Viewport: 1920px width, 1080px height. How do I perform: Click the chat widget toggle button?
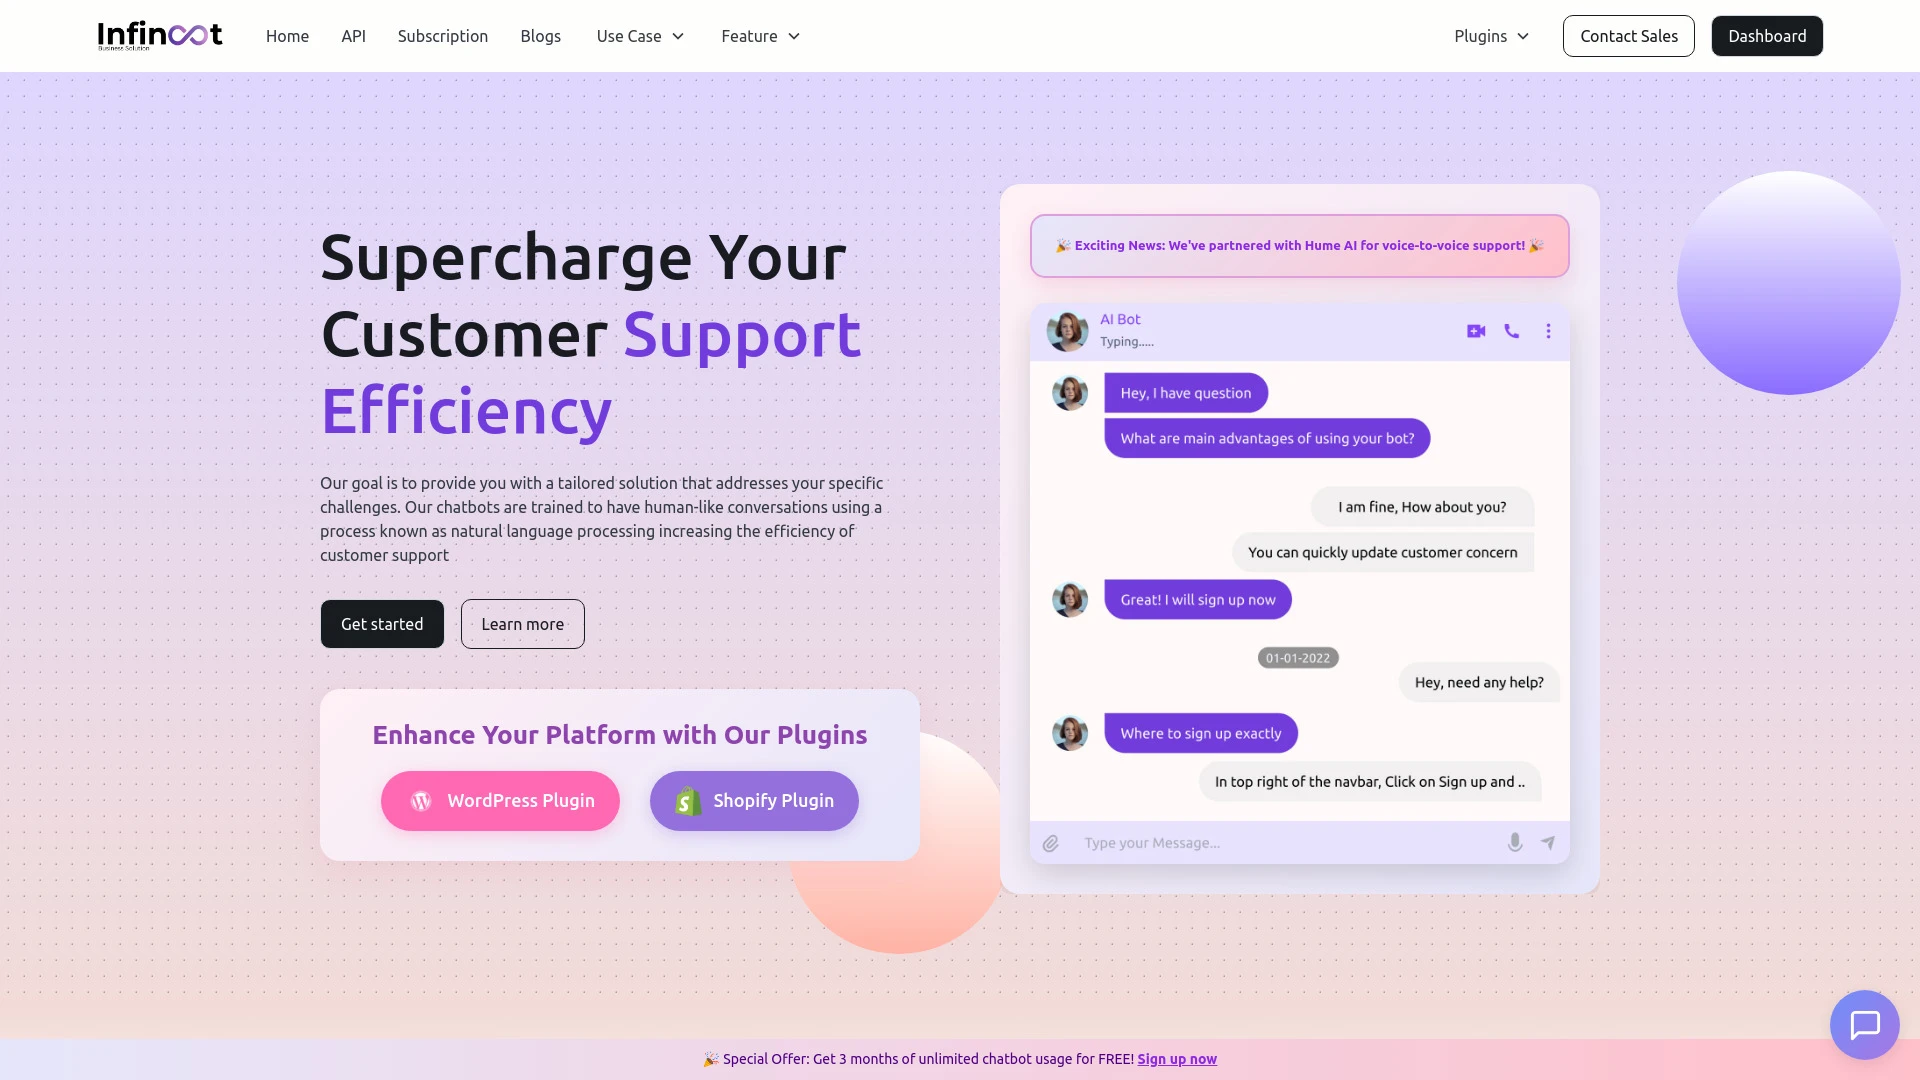[1863, 1023]
